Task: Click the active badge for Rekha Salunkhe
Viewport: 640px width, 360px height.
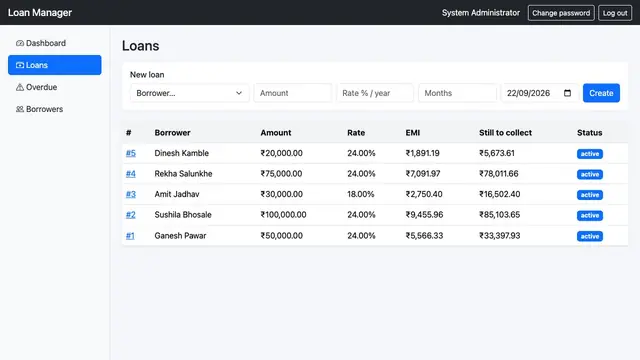Action: [x=590, y=174]
